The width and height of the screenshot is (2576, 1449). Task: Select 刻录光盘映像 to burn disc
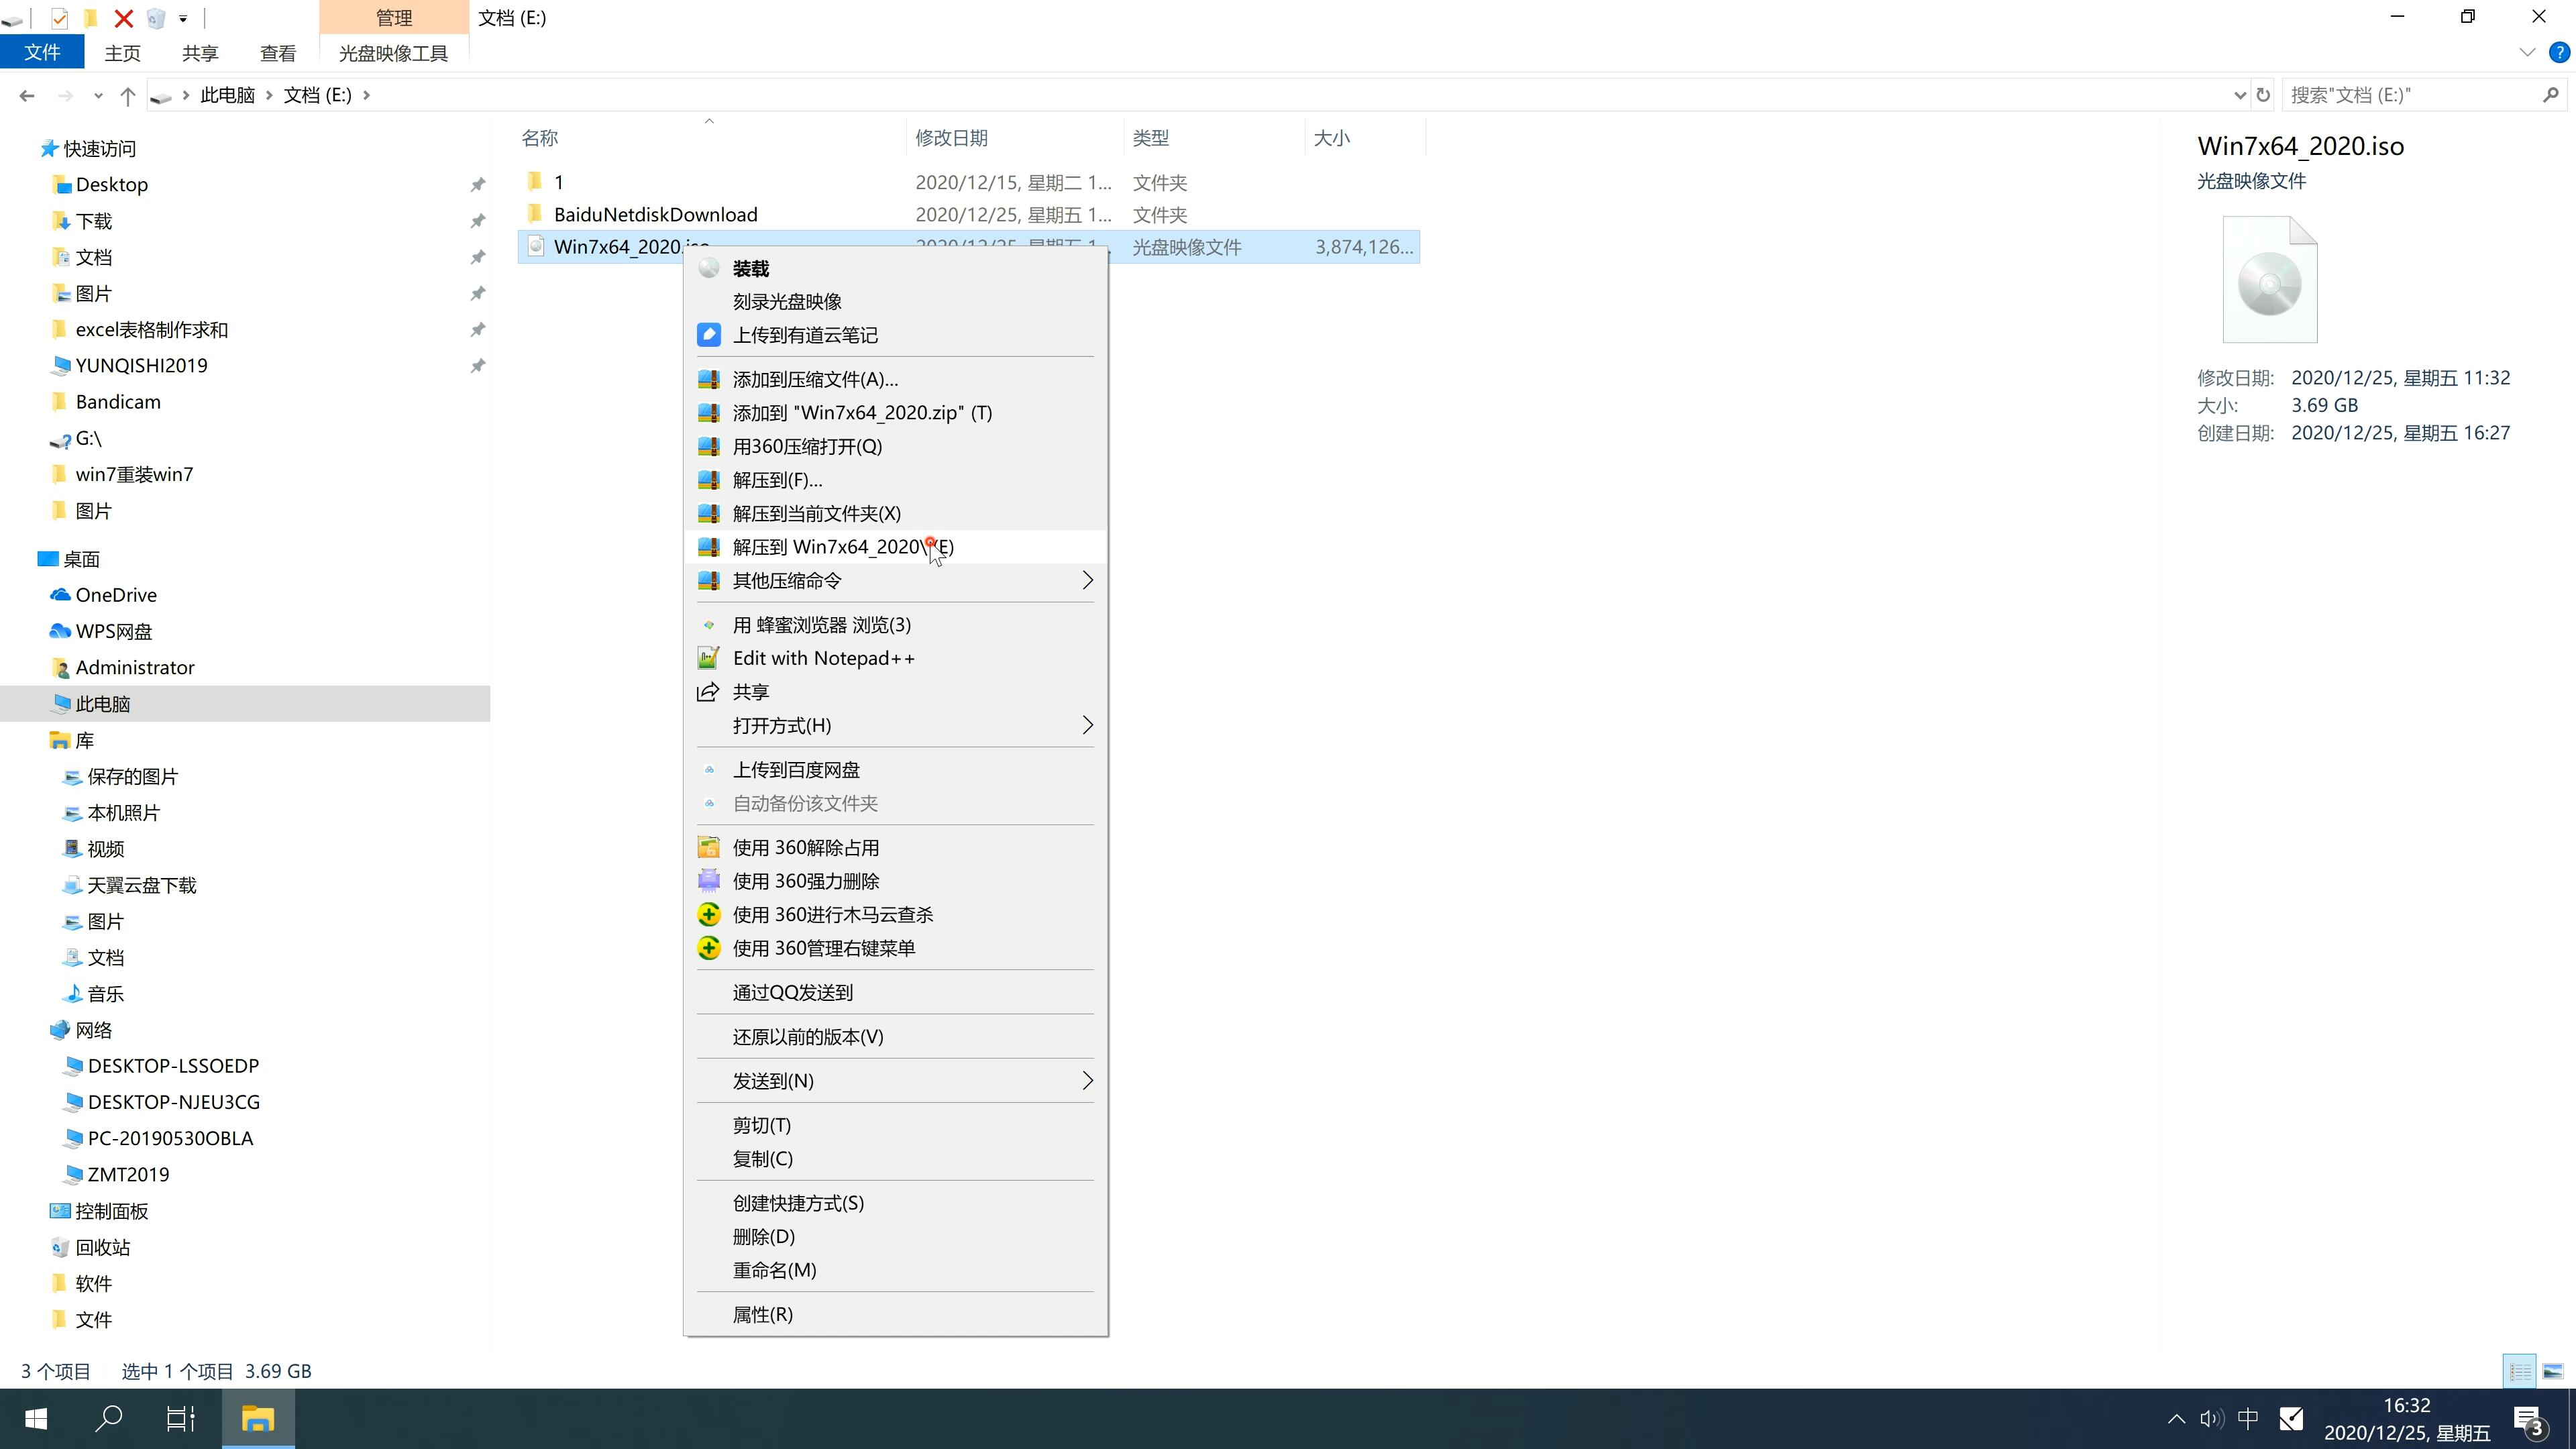click(x=791, y=301)
